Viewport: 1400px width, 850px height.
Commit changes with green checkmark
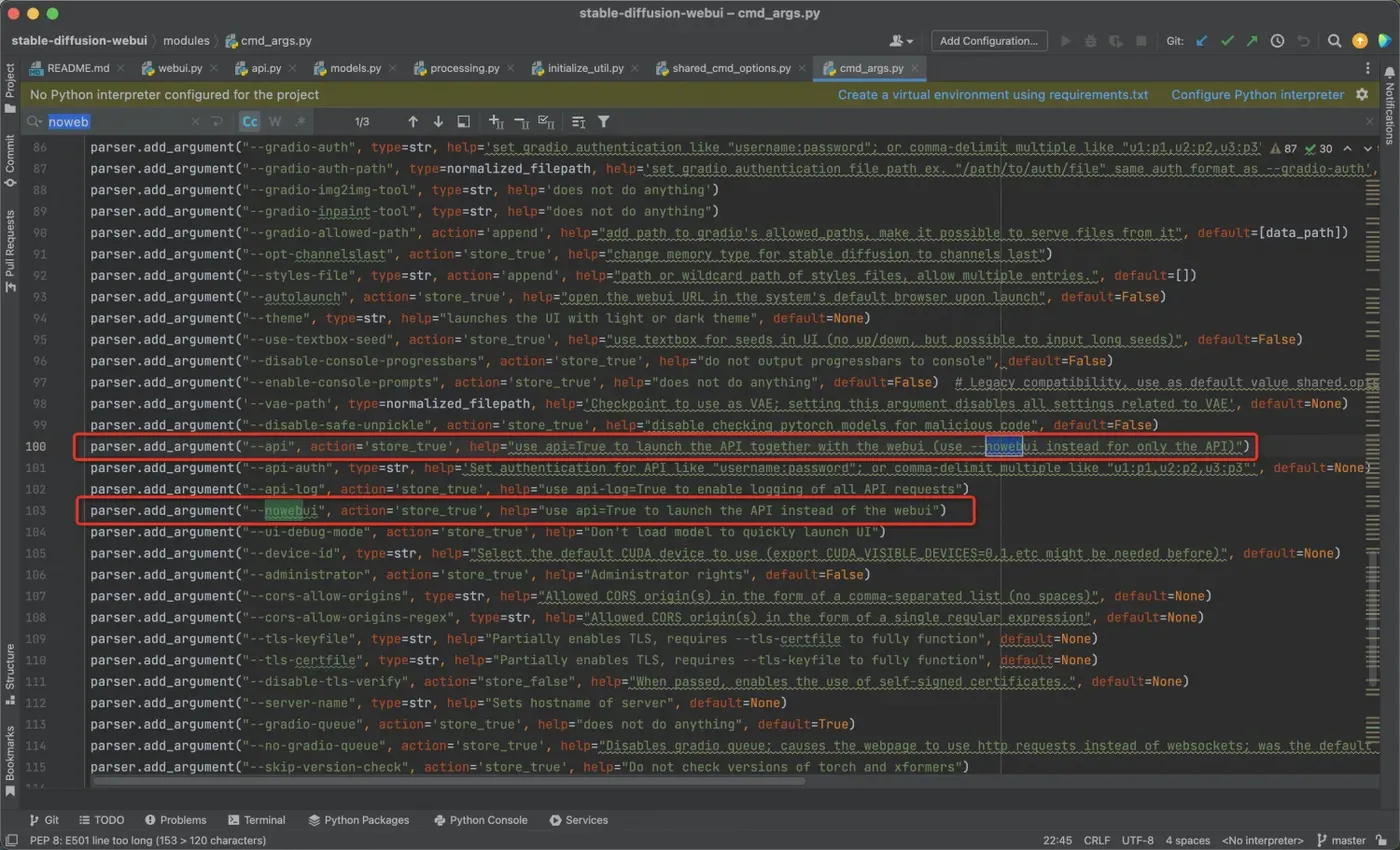pos(1227,41)
